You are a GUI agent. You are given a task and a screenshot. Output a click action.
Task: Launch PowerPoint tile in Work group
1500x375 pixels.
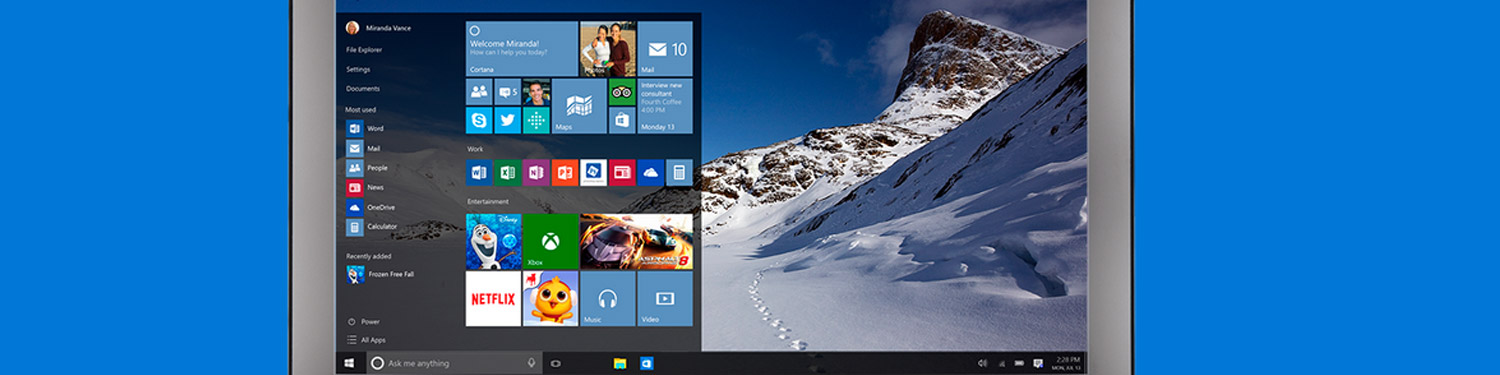pyautogui.click(x=565, y=173)
